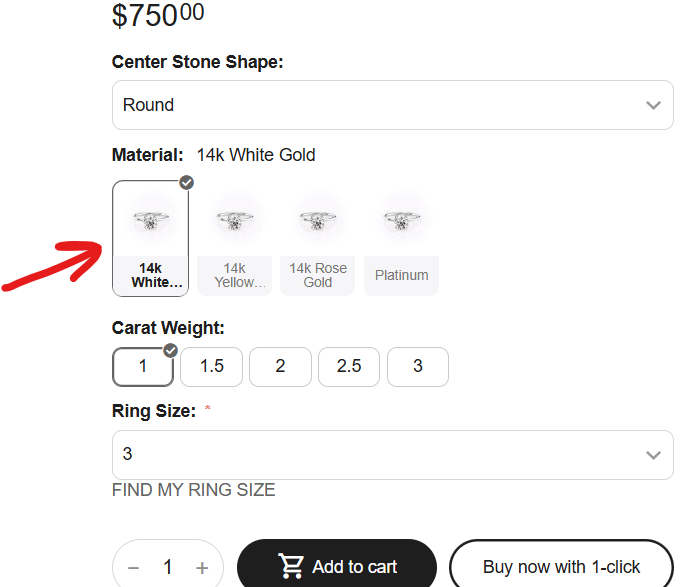Choose 2 carat weight
This screenshot has height=587, width=687.
280,366
